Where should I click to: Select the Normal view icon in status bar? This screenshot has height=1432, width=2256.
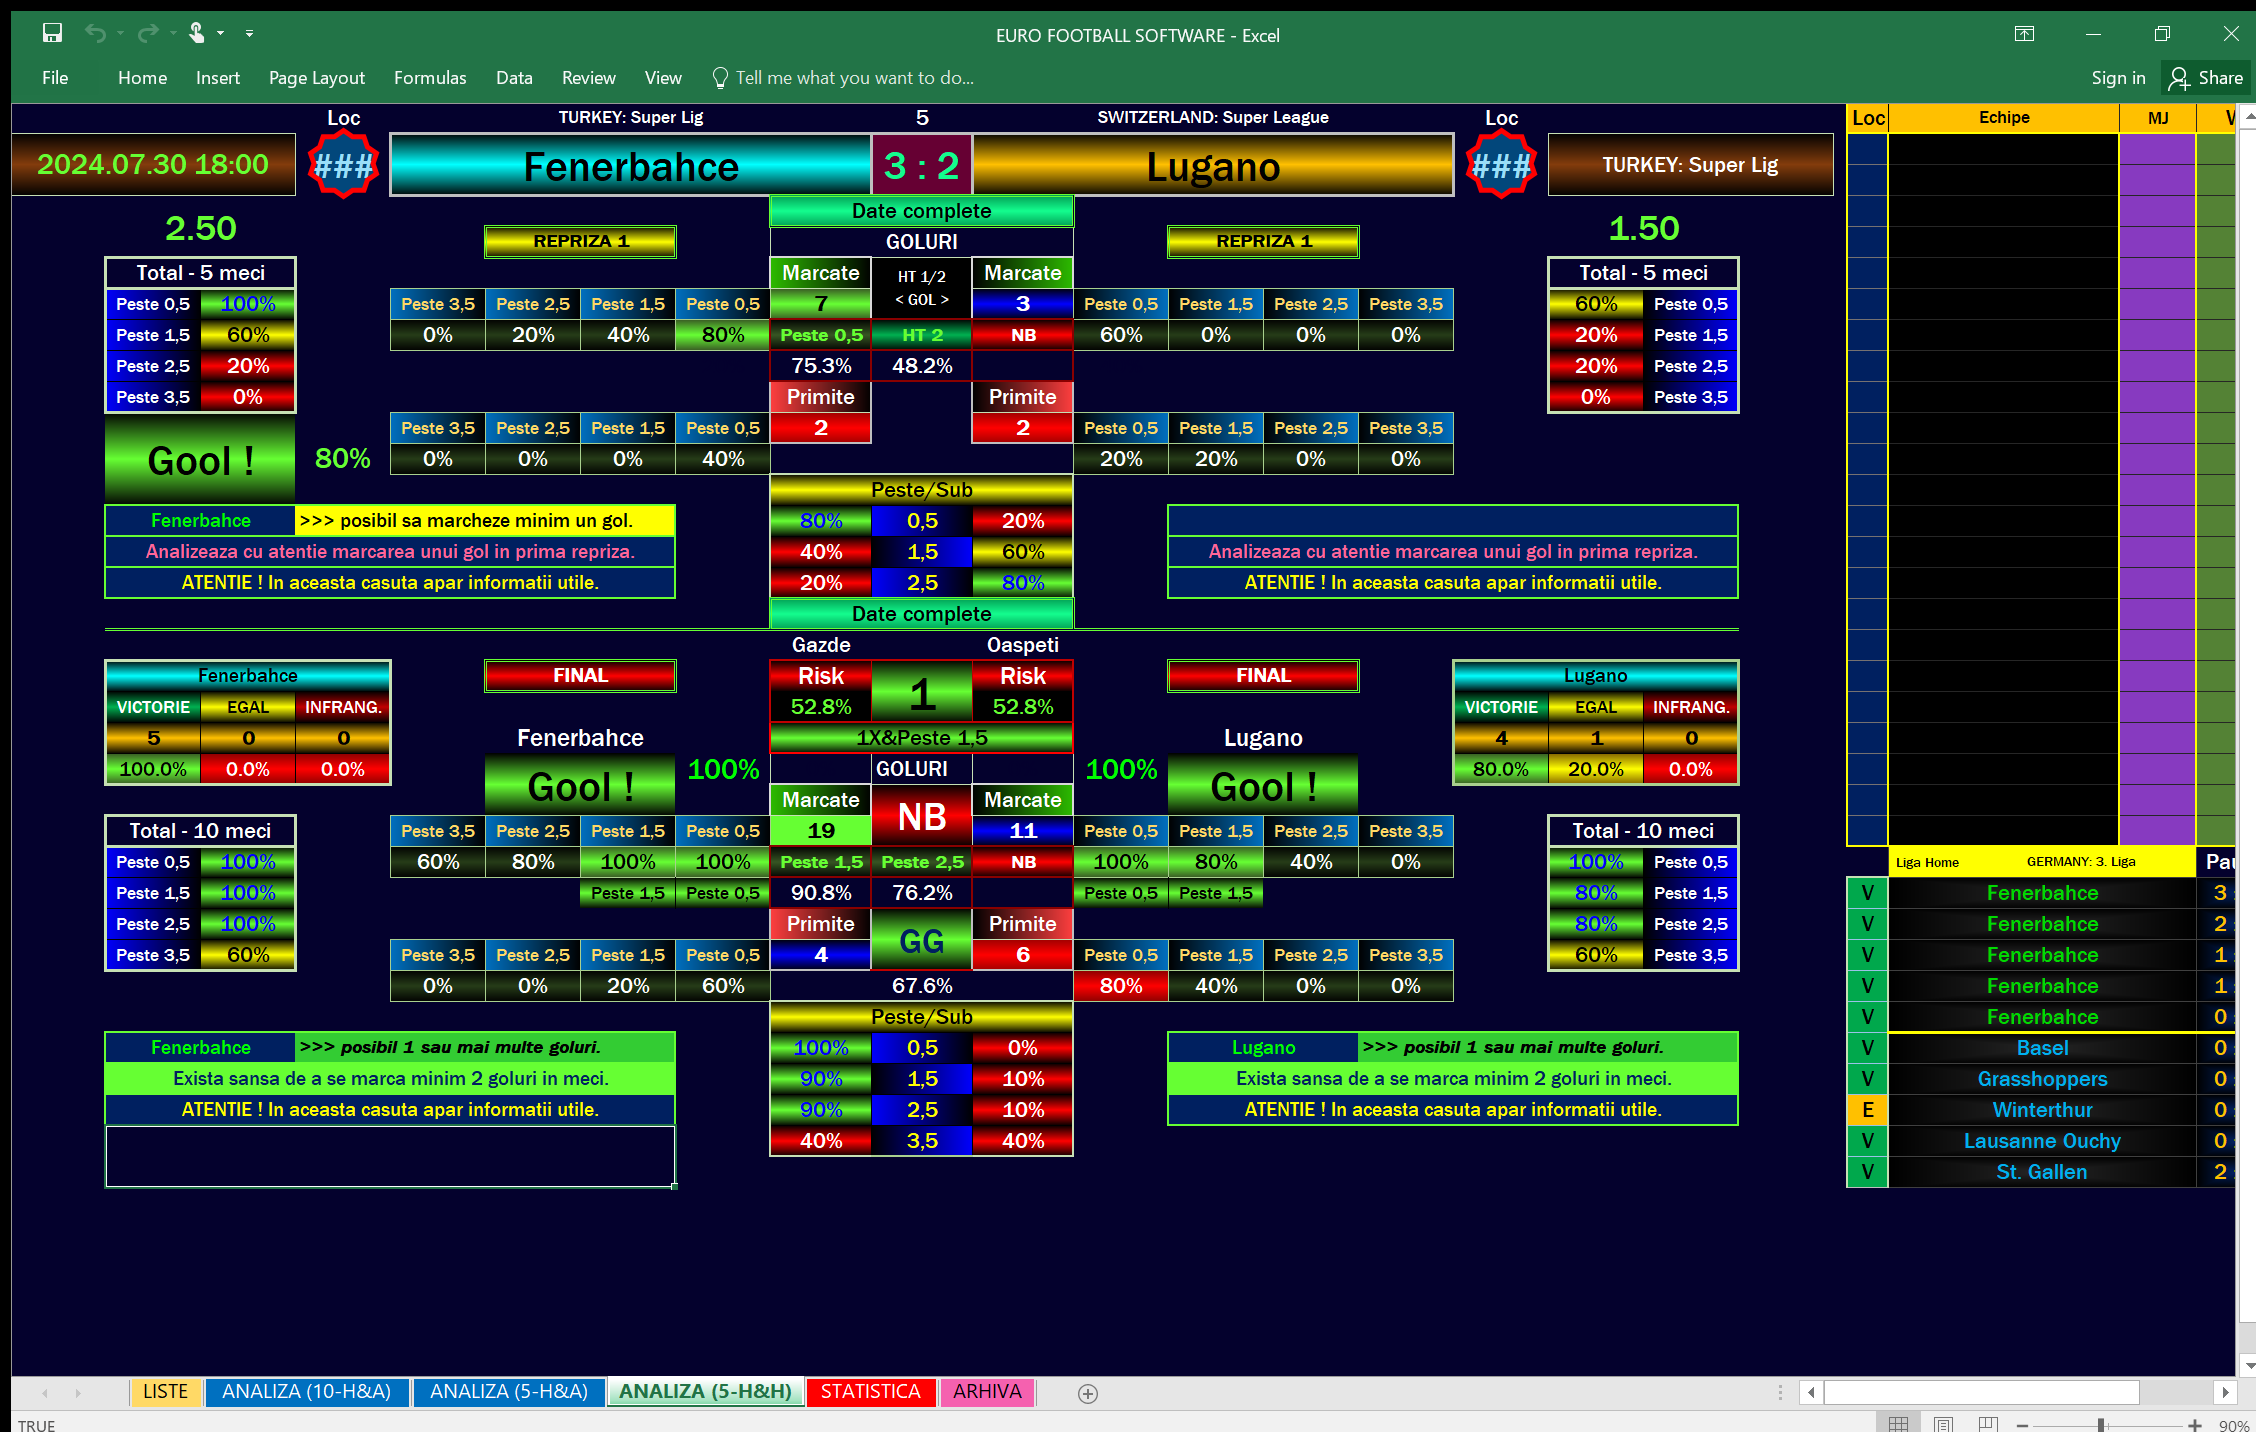coord(1899,1424)
